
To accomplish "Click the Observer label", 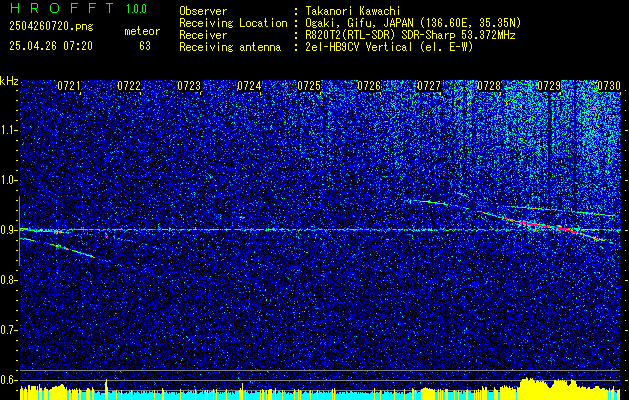I will point(203,11).
